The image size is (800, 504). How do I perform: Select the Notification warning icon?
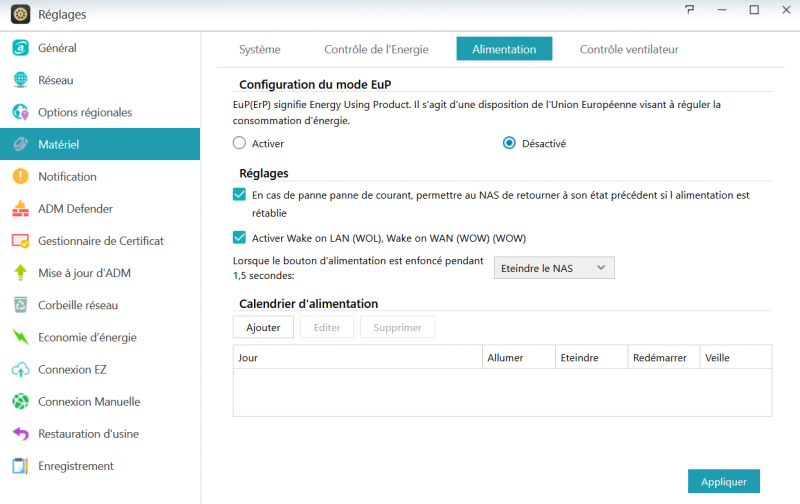20,177
